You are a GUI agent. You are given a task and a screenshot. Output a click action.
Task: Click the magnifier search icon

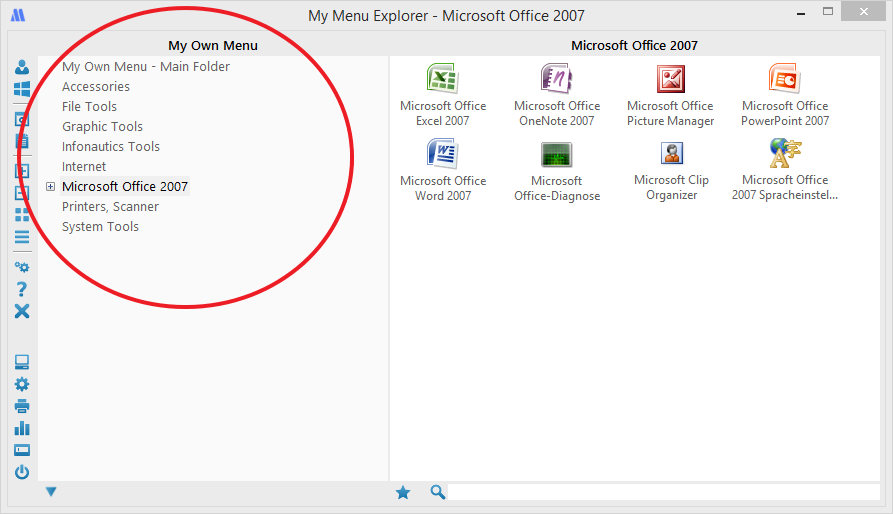(x=437, y=492)
